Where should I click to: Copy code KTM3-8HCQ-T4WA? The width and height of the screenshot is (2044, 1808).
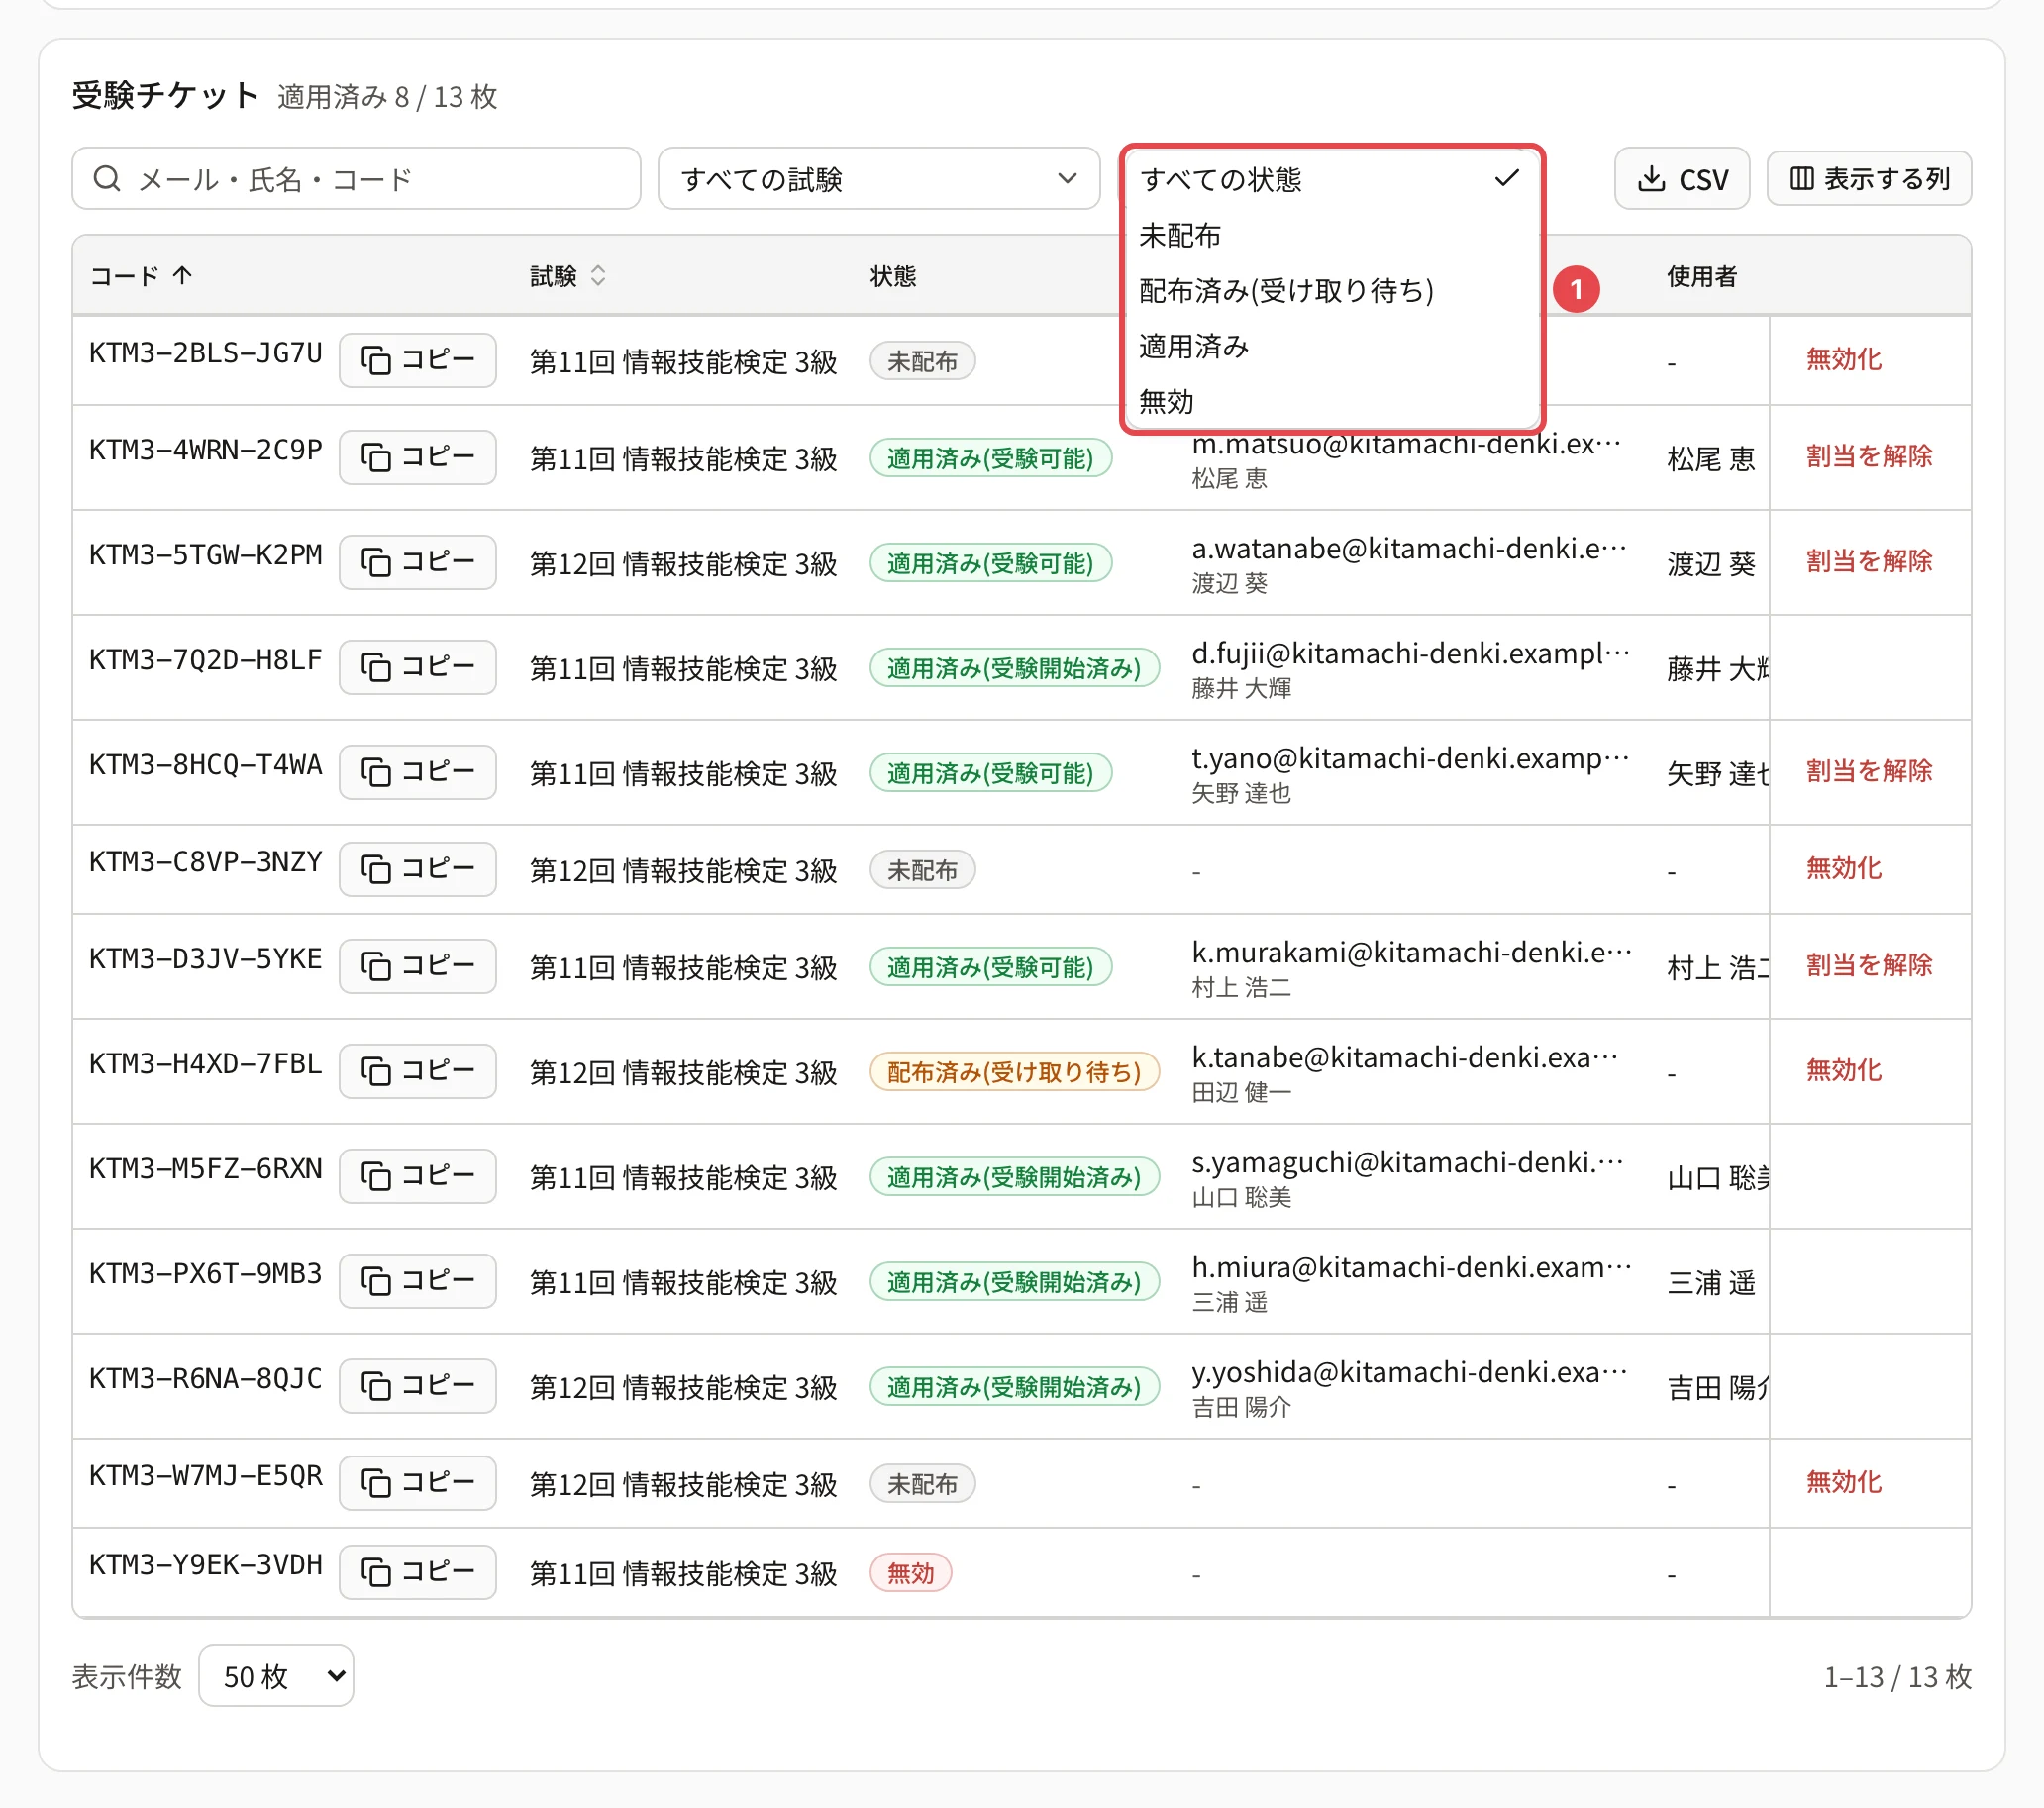click(x=417, y=772)
